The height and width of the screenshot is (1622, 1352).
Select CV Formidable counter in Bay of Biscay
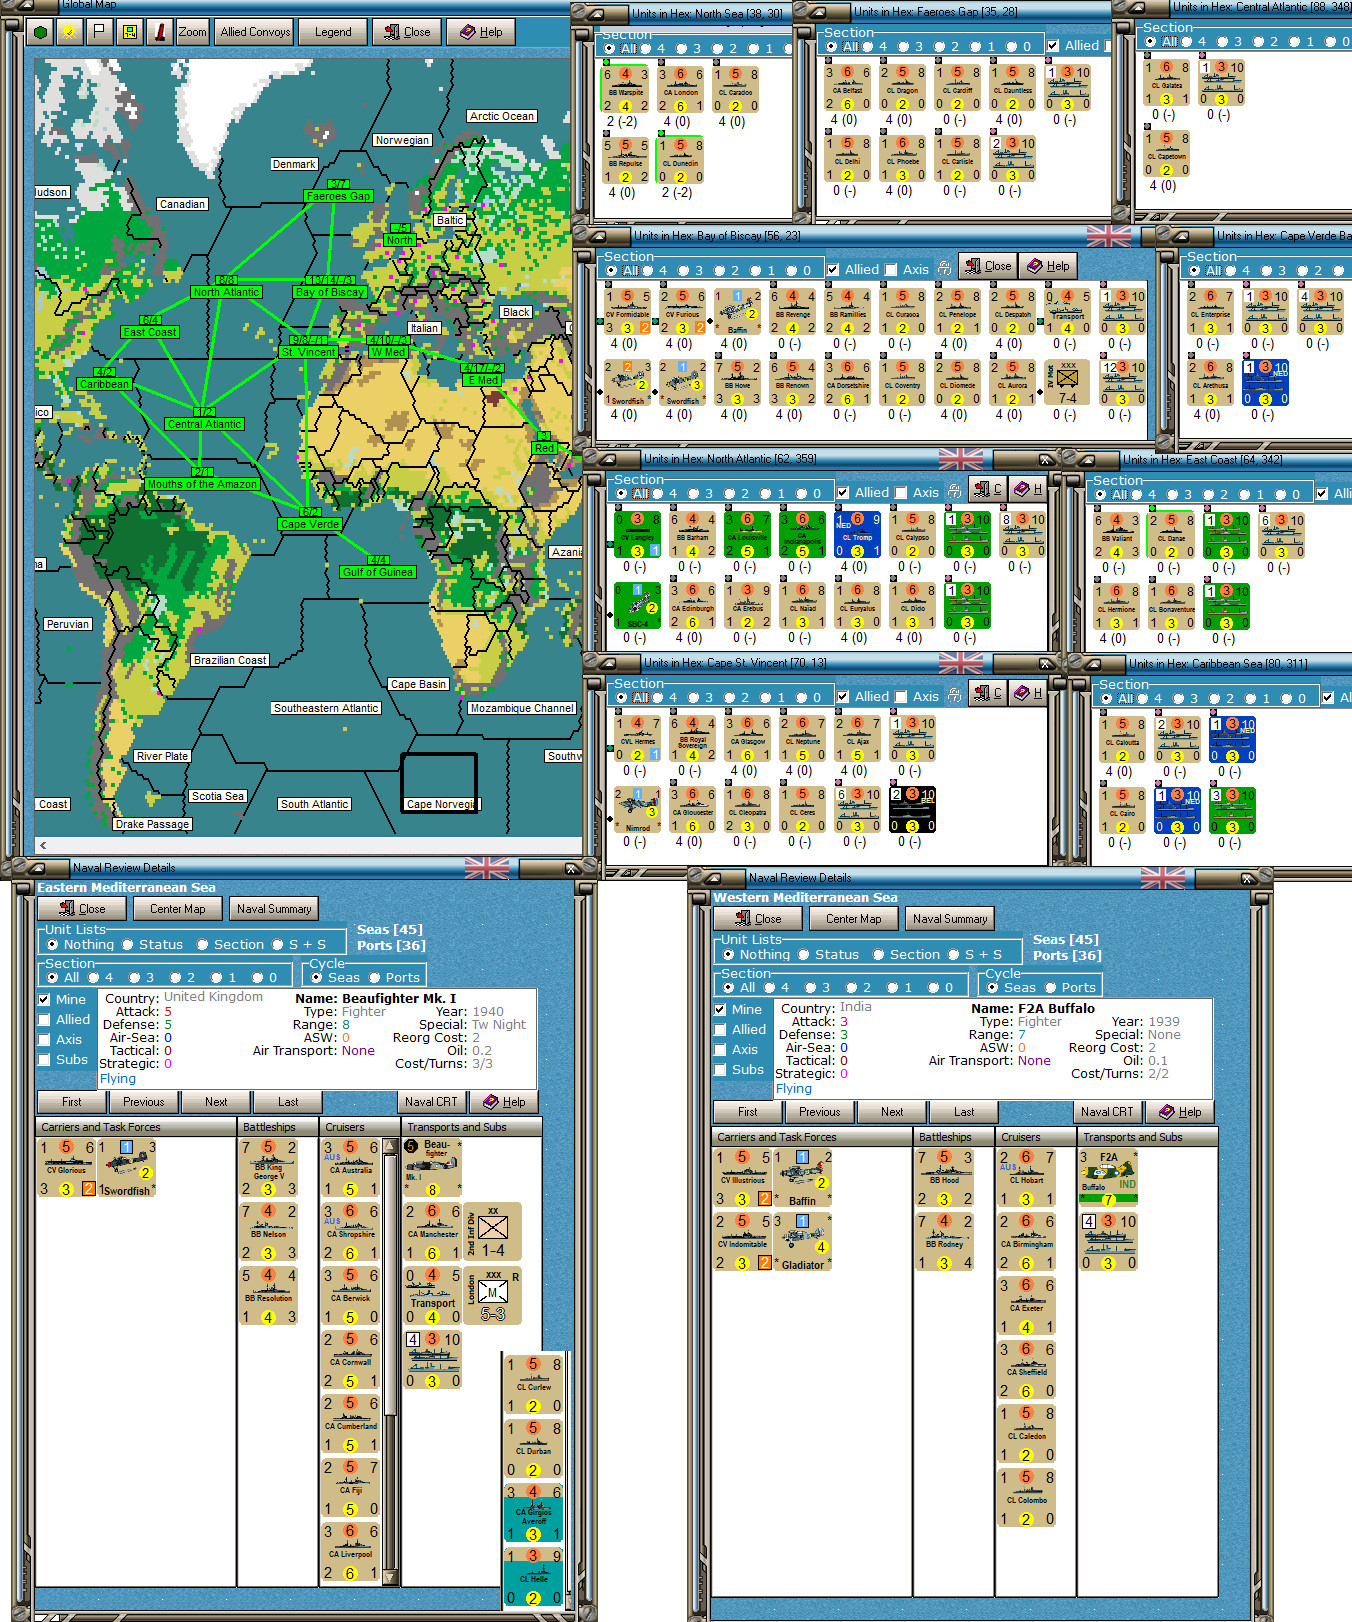[627, 312]
